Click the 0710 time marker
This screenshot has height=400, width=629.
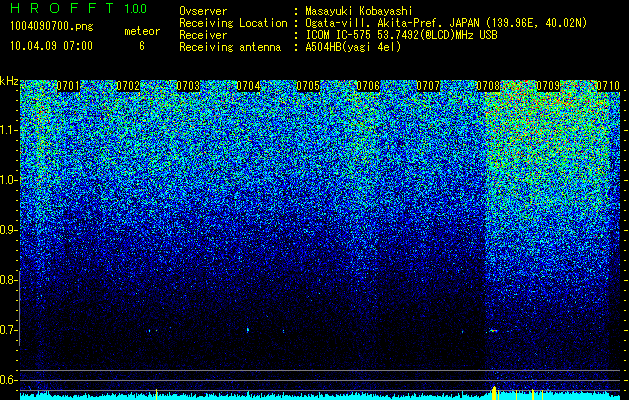(x=608, y=86)
